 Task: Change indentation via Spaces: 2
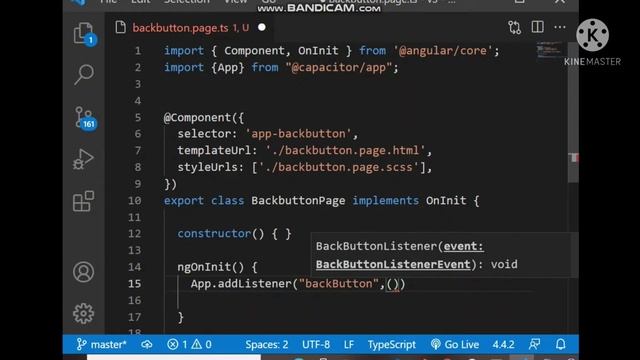point(267,344)
